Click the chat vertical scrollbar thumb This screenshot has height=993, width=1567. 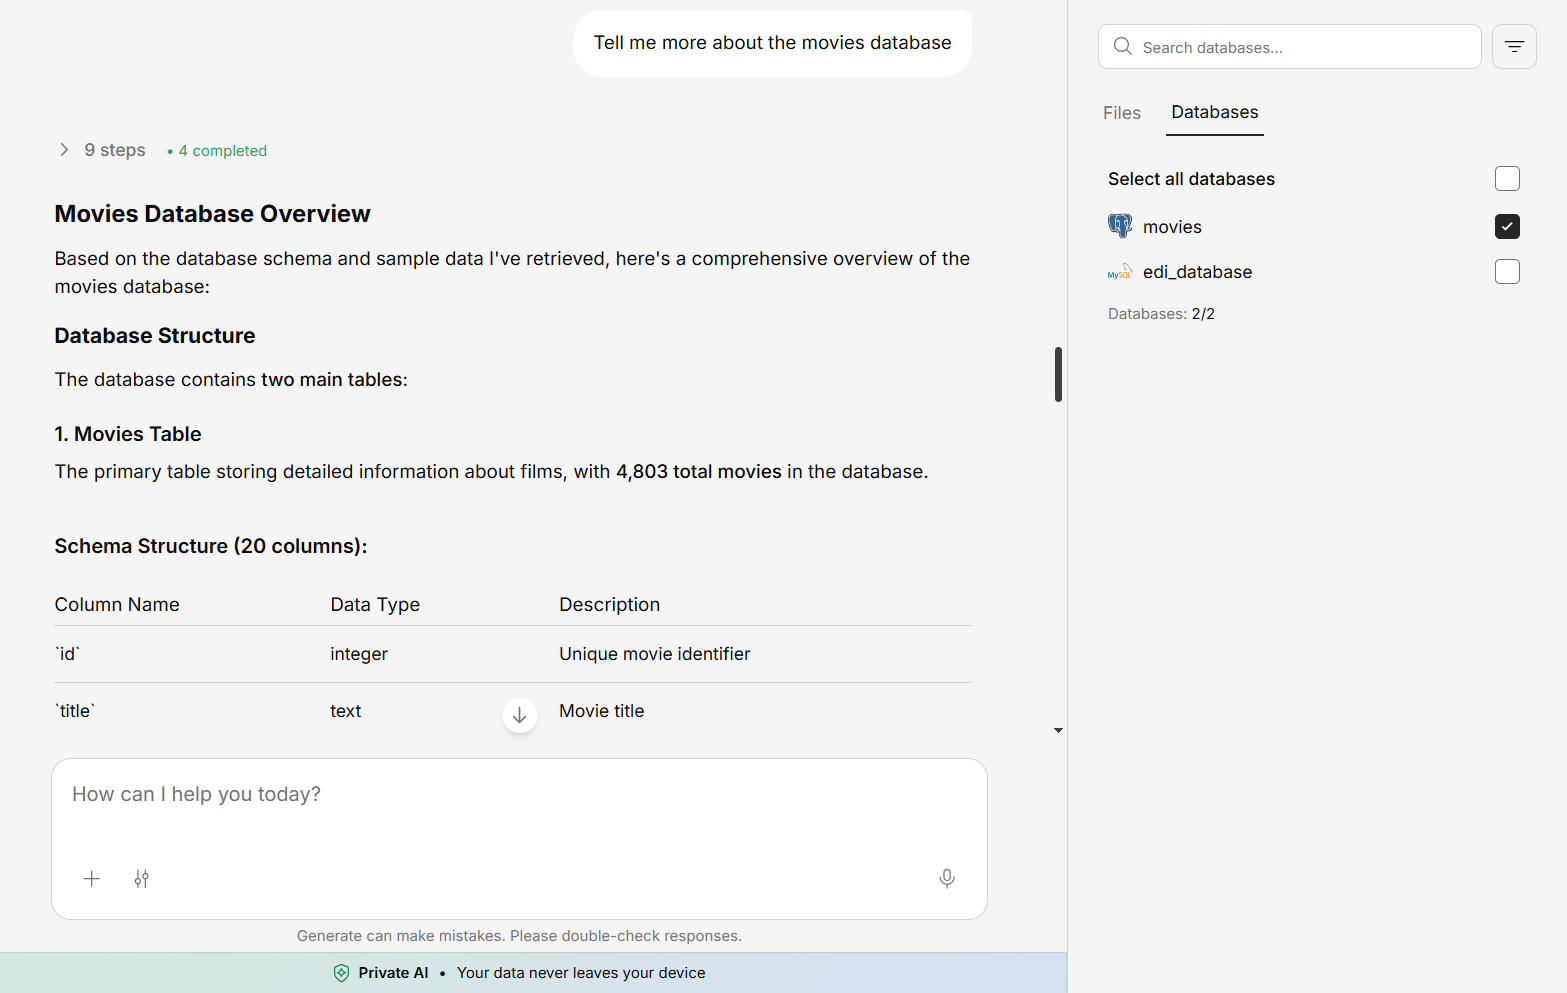pyautogui.click(x=1058, y=374)
